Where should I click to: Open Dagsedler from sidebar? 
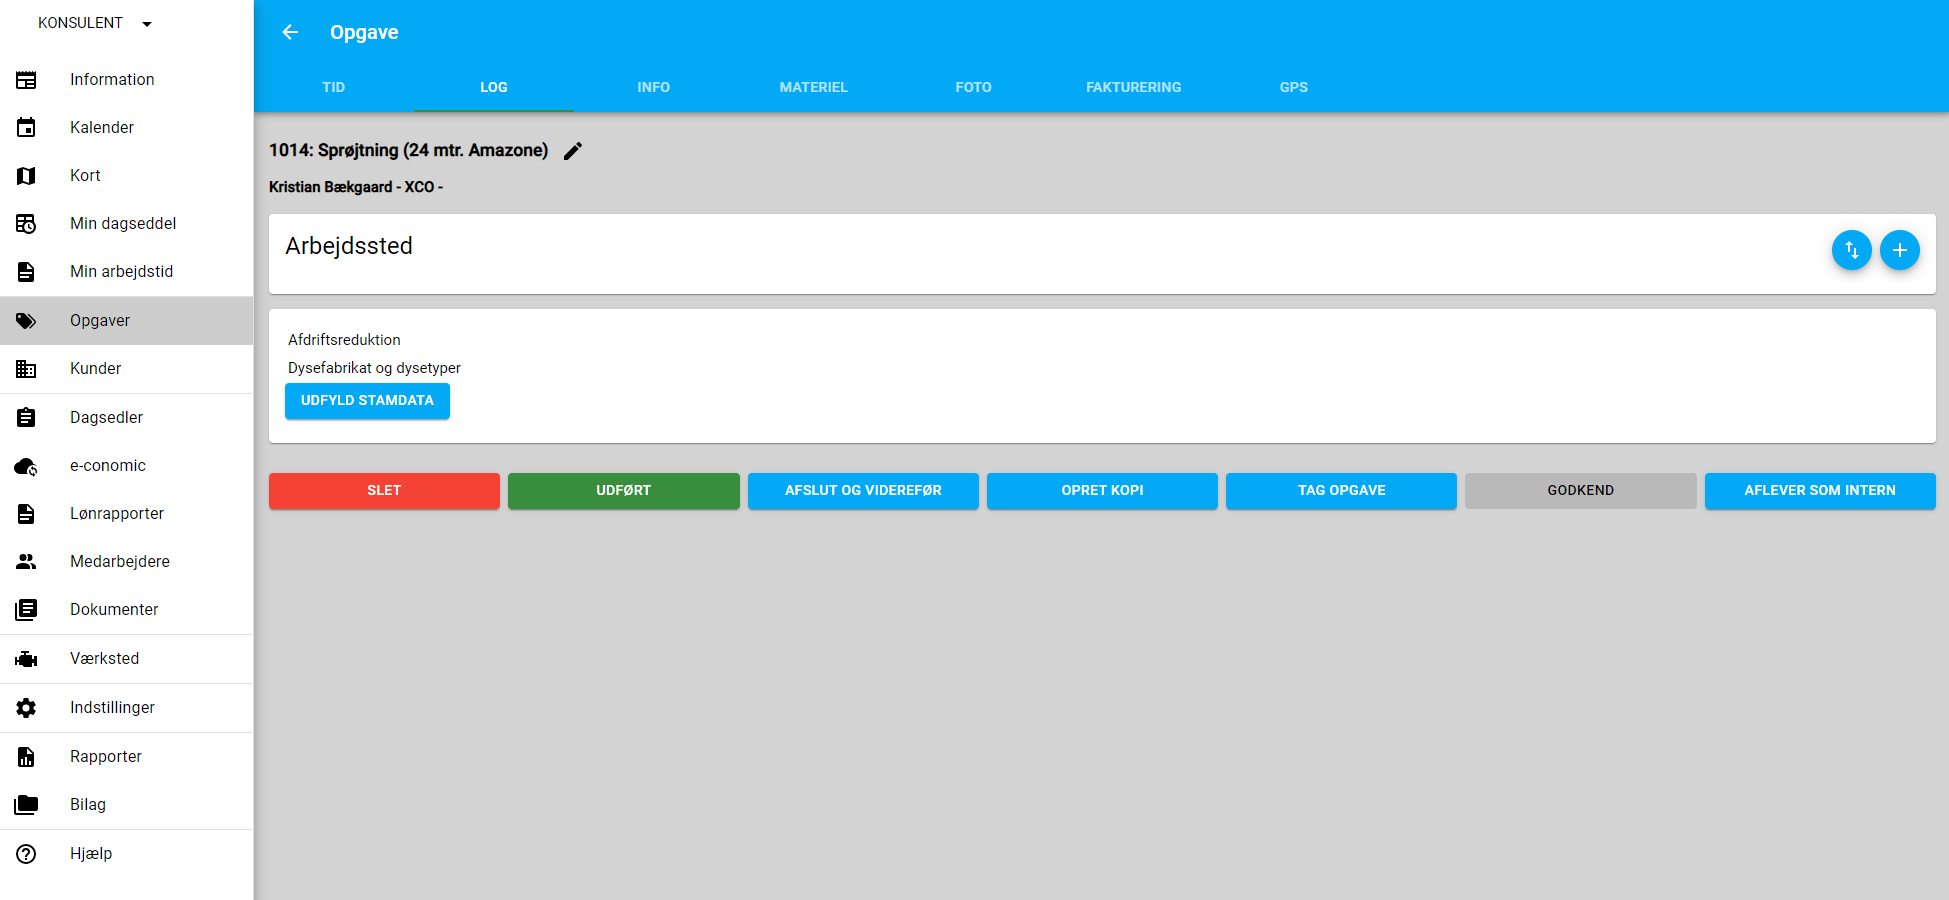pyautogui.click(x=126, y=418)
